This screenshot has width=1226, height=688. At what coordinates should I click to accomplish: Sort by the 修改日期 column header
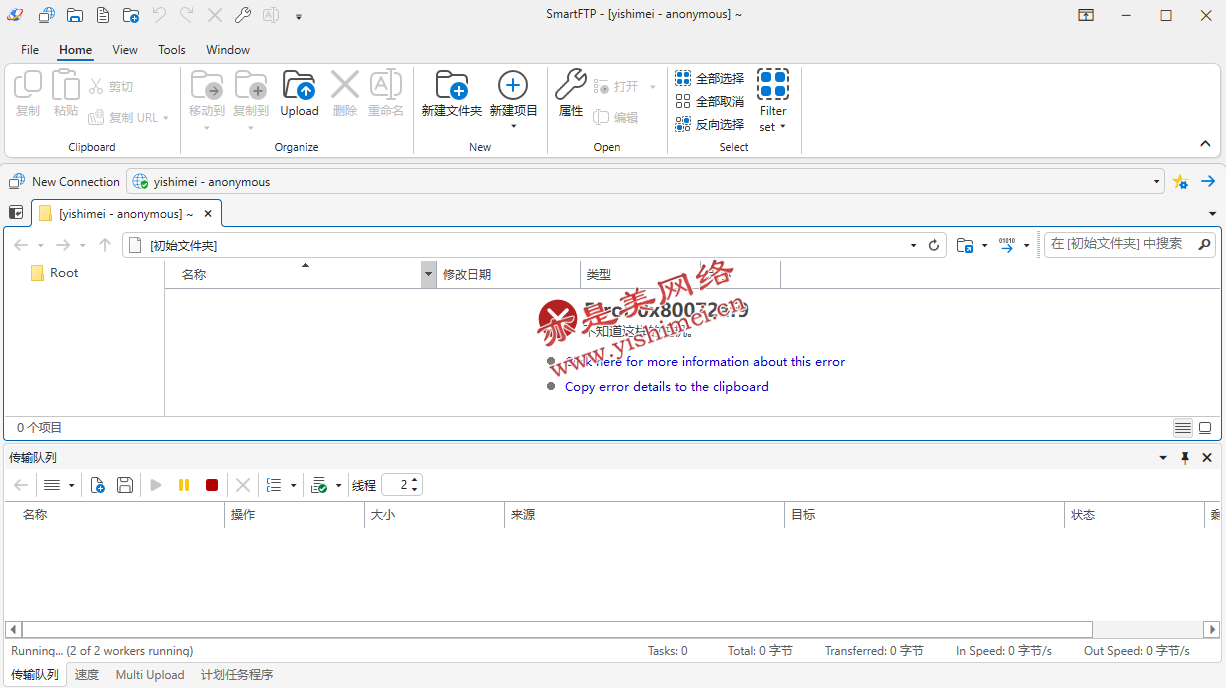click(x=509, y=274)
